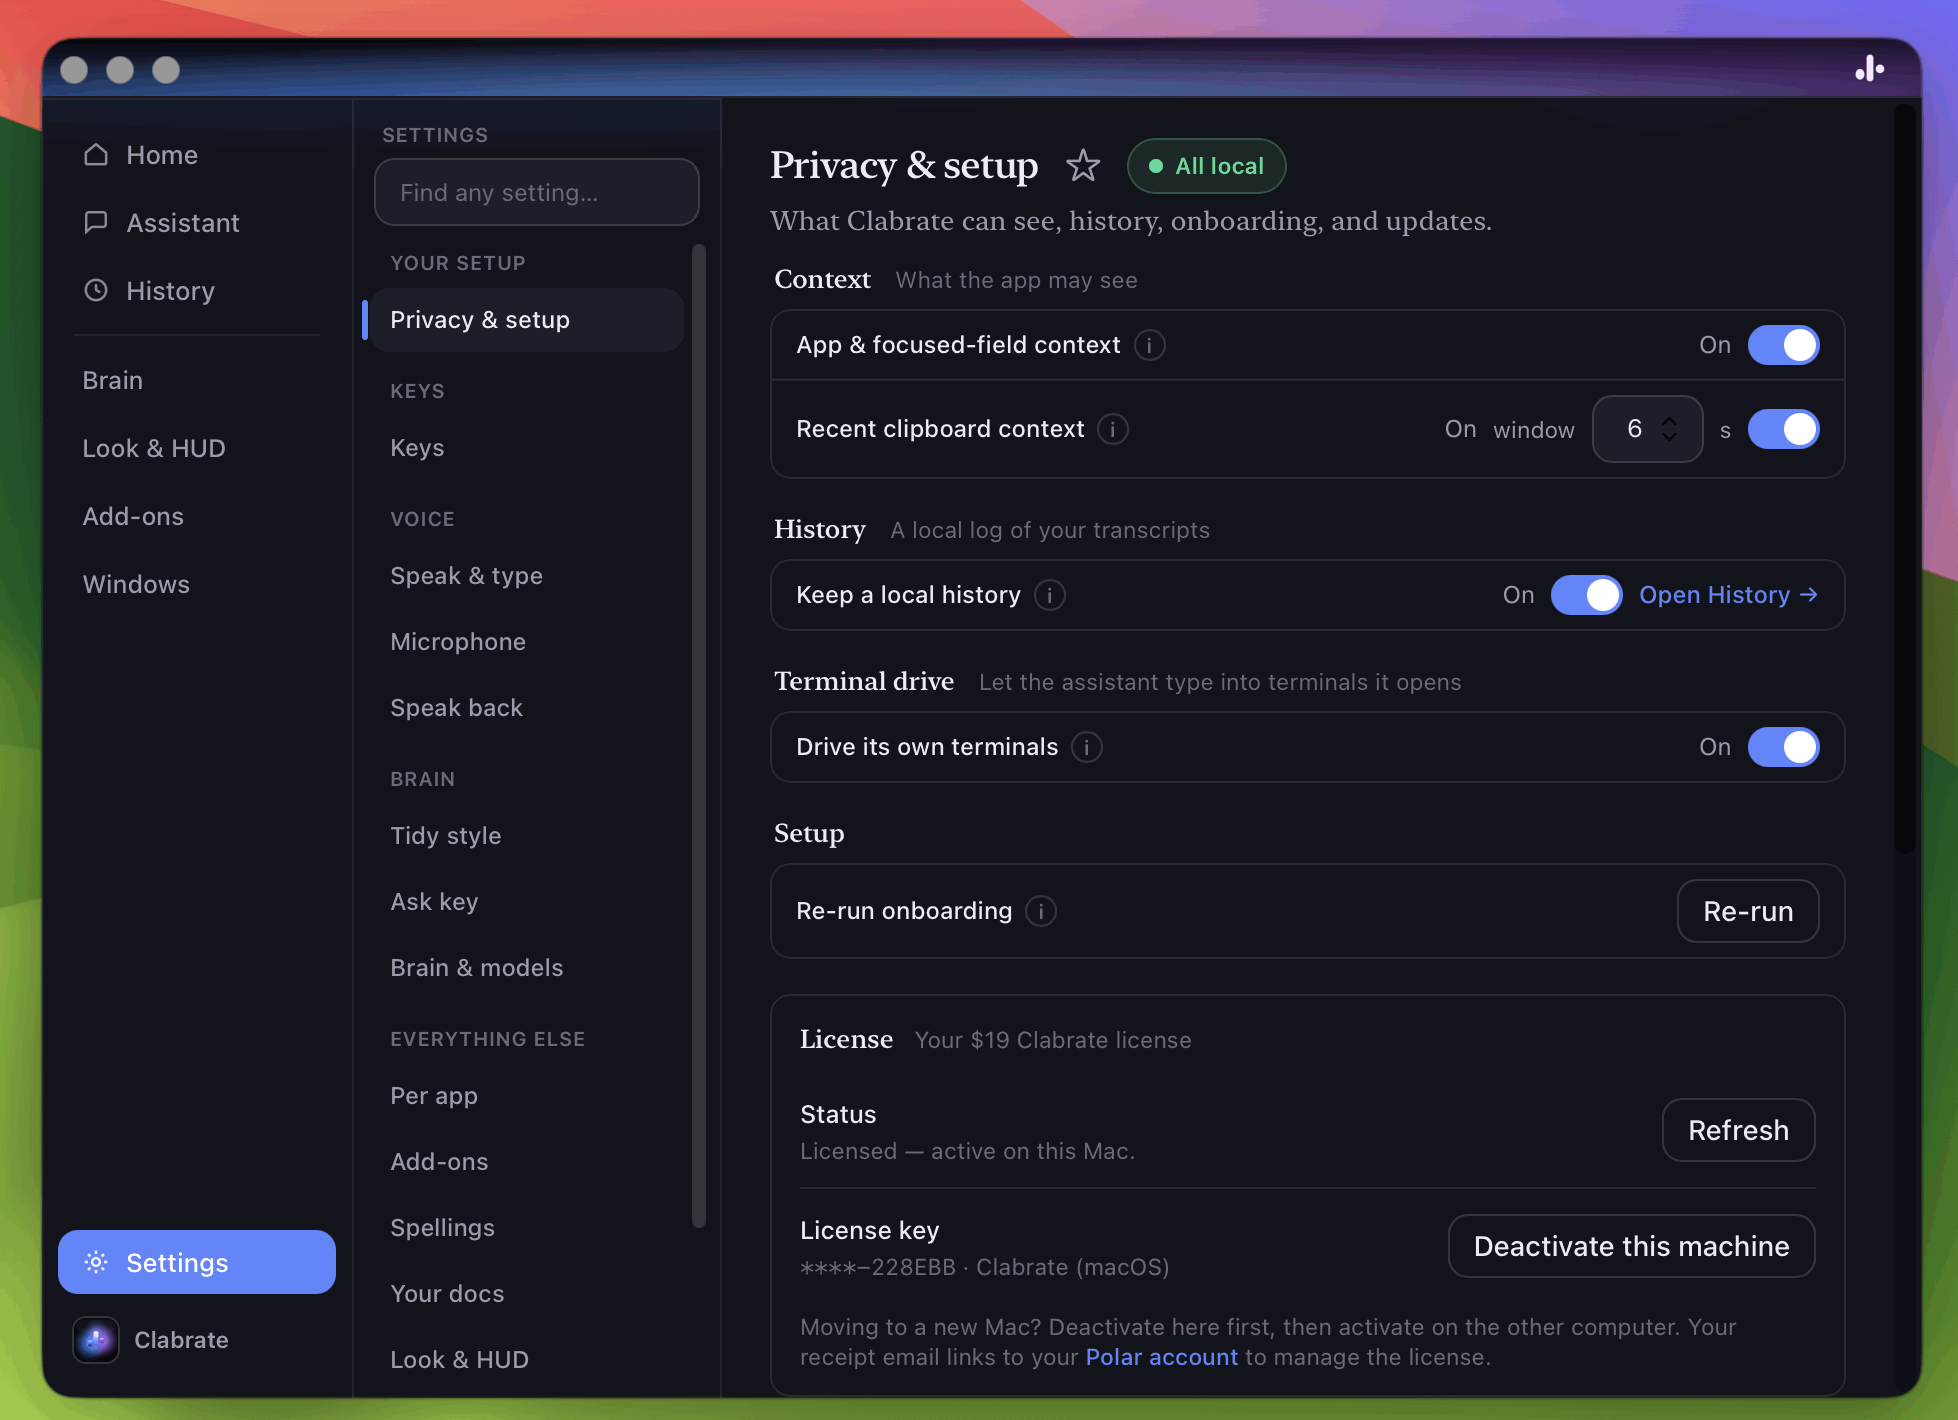Select Privacy & setup settings section

[x=527, y=320]
